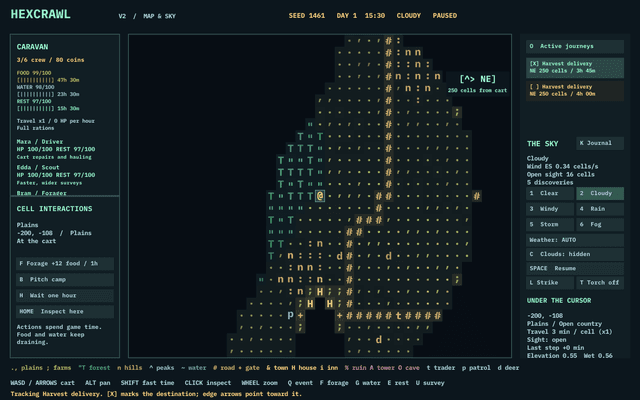Image resolution: width=640 pixels, height=400 pixels.
Task: Click the '5 discoveries' text
Action: pos(550,182)
